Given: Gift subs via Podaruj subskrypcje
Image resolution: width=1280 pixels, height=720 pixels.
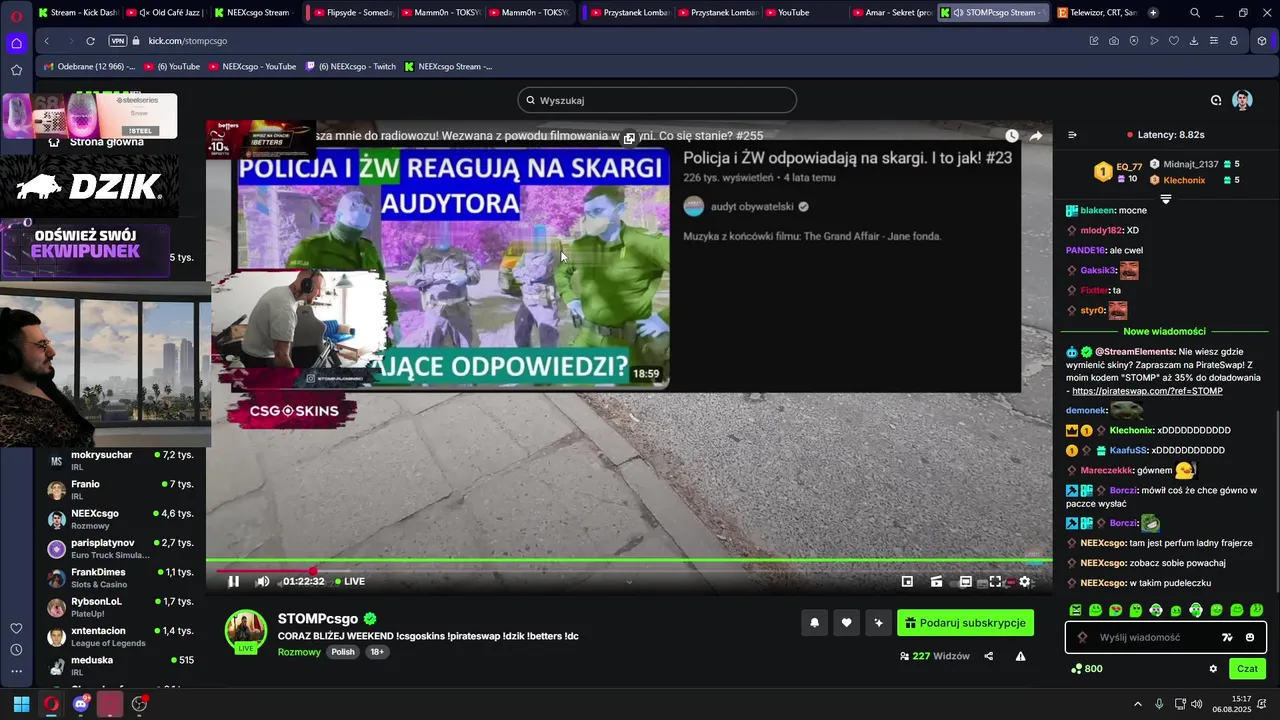Looking at the screenshot, I should (965, 623).
